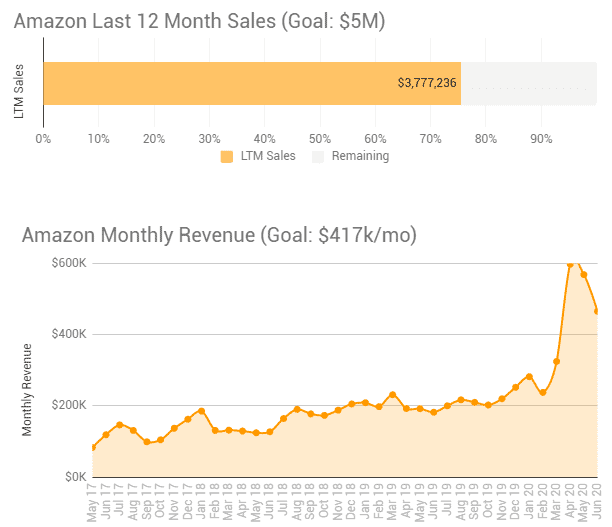This screenshot has height=527, width=612.
Task: Click the $0K y-axis label
Action: 75,477
